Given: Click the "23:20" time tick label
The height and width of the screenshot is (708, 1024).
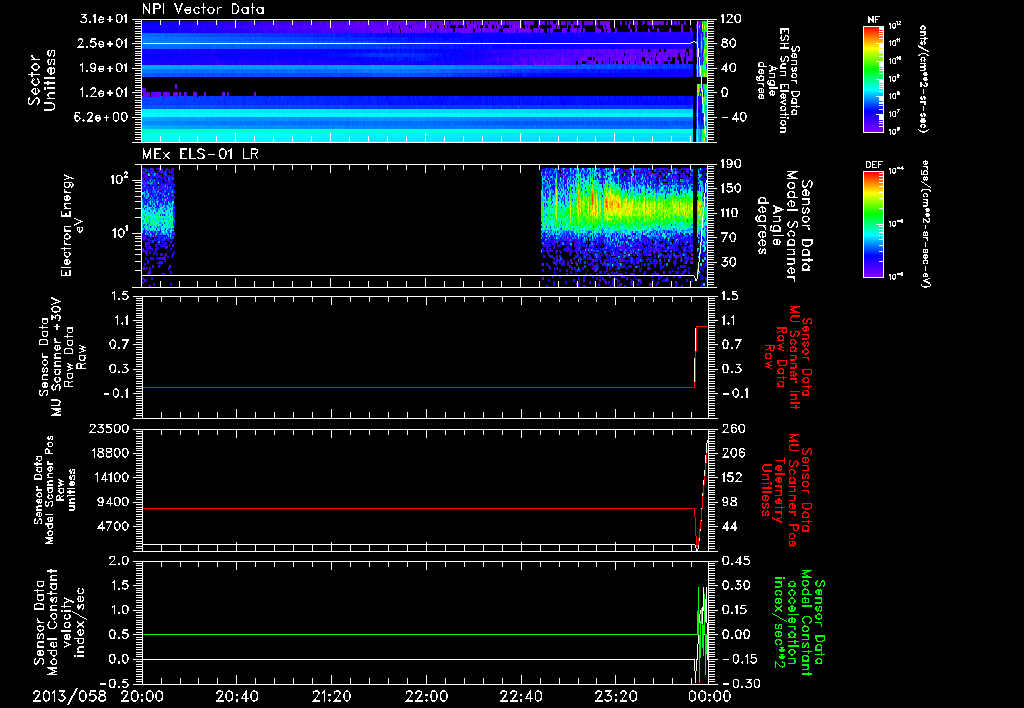Looking at the screenshot, I should point(616,696).
